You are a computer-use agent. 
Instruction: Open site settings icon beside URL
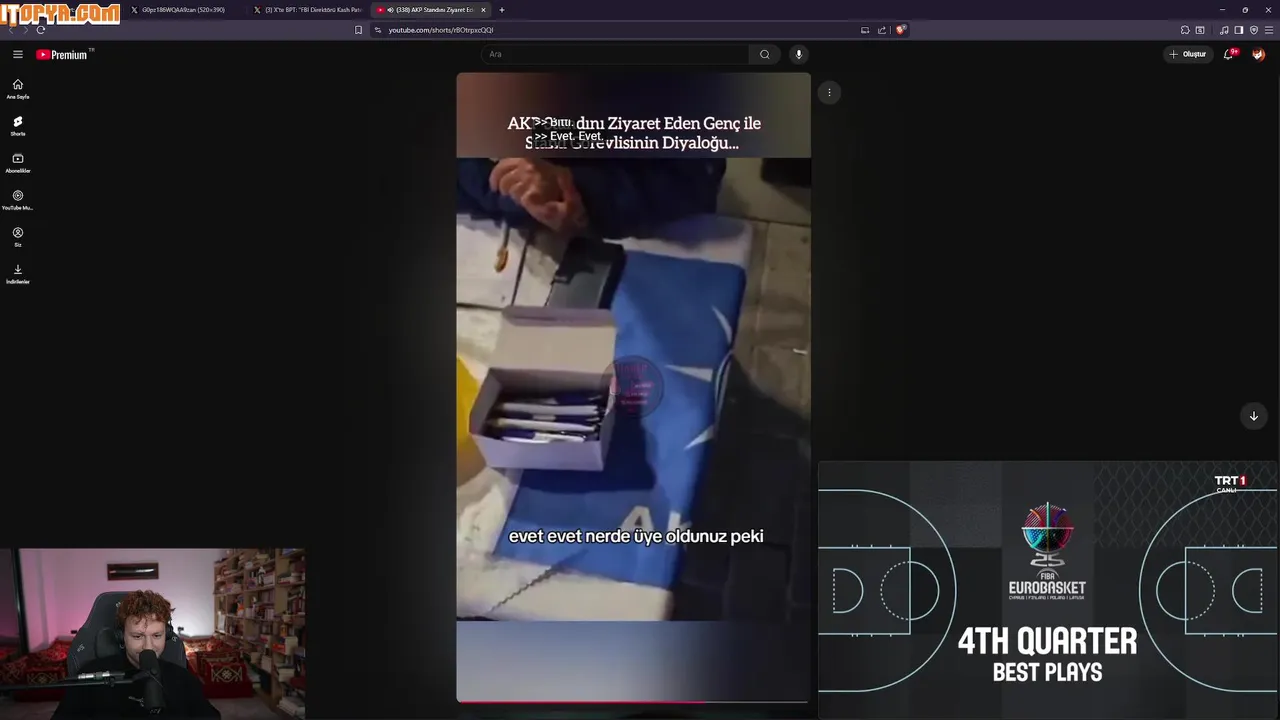click(378, 30)
